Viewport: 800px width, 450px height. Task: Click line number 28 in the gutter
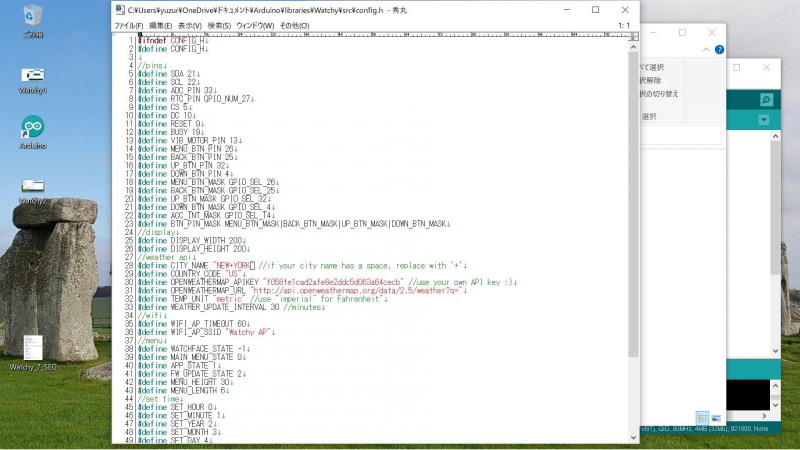click(x=129, y=265)
